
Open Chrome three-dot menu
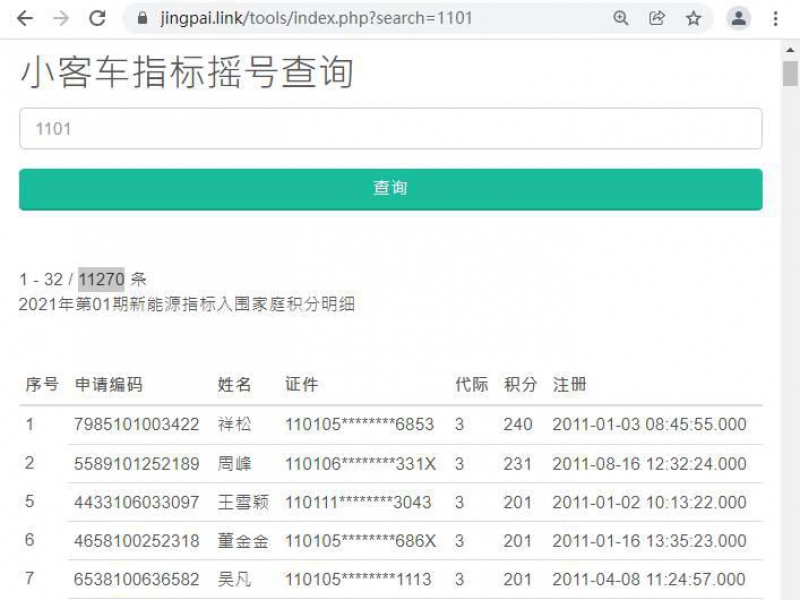(775, 18)
